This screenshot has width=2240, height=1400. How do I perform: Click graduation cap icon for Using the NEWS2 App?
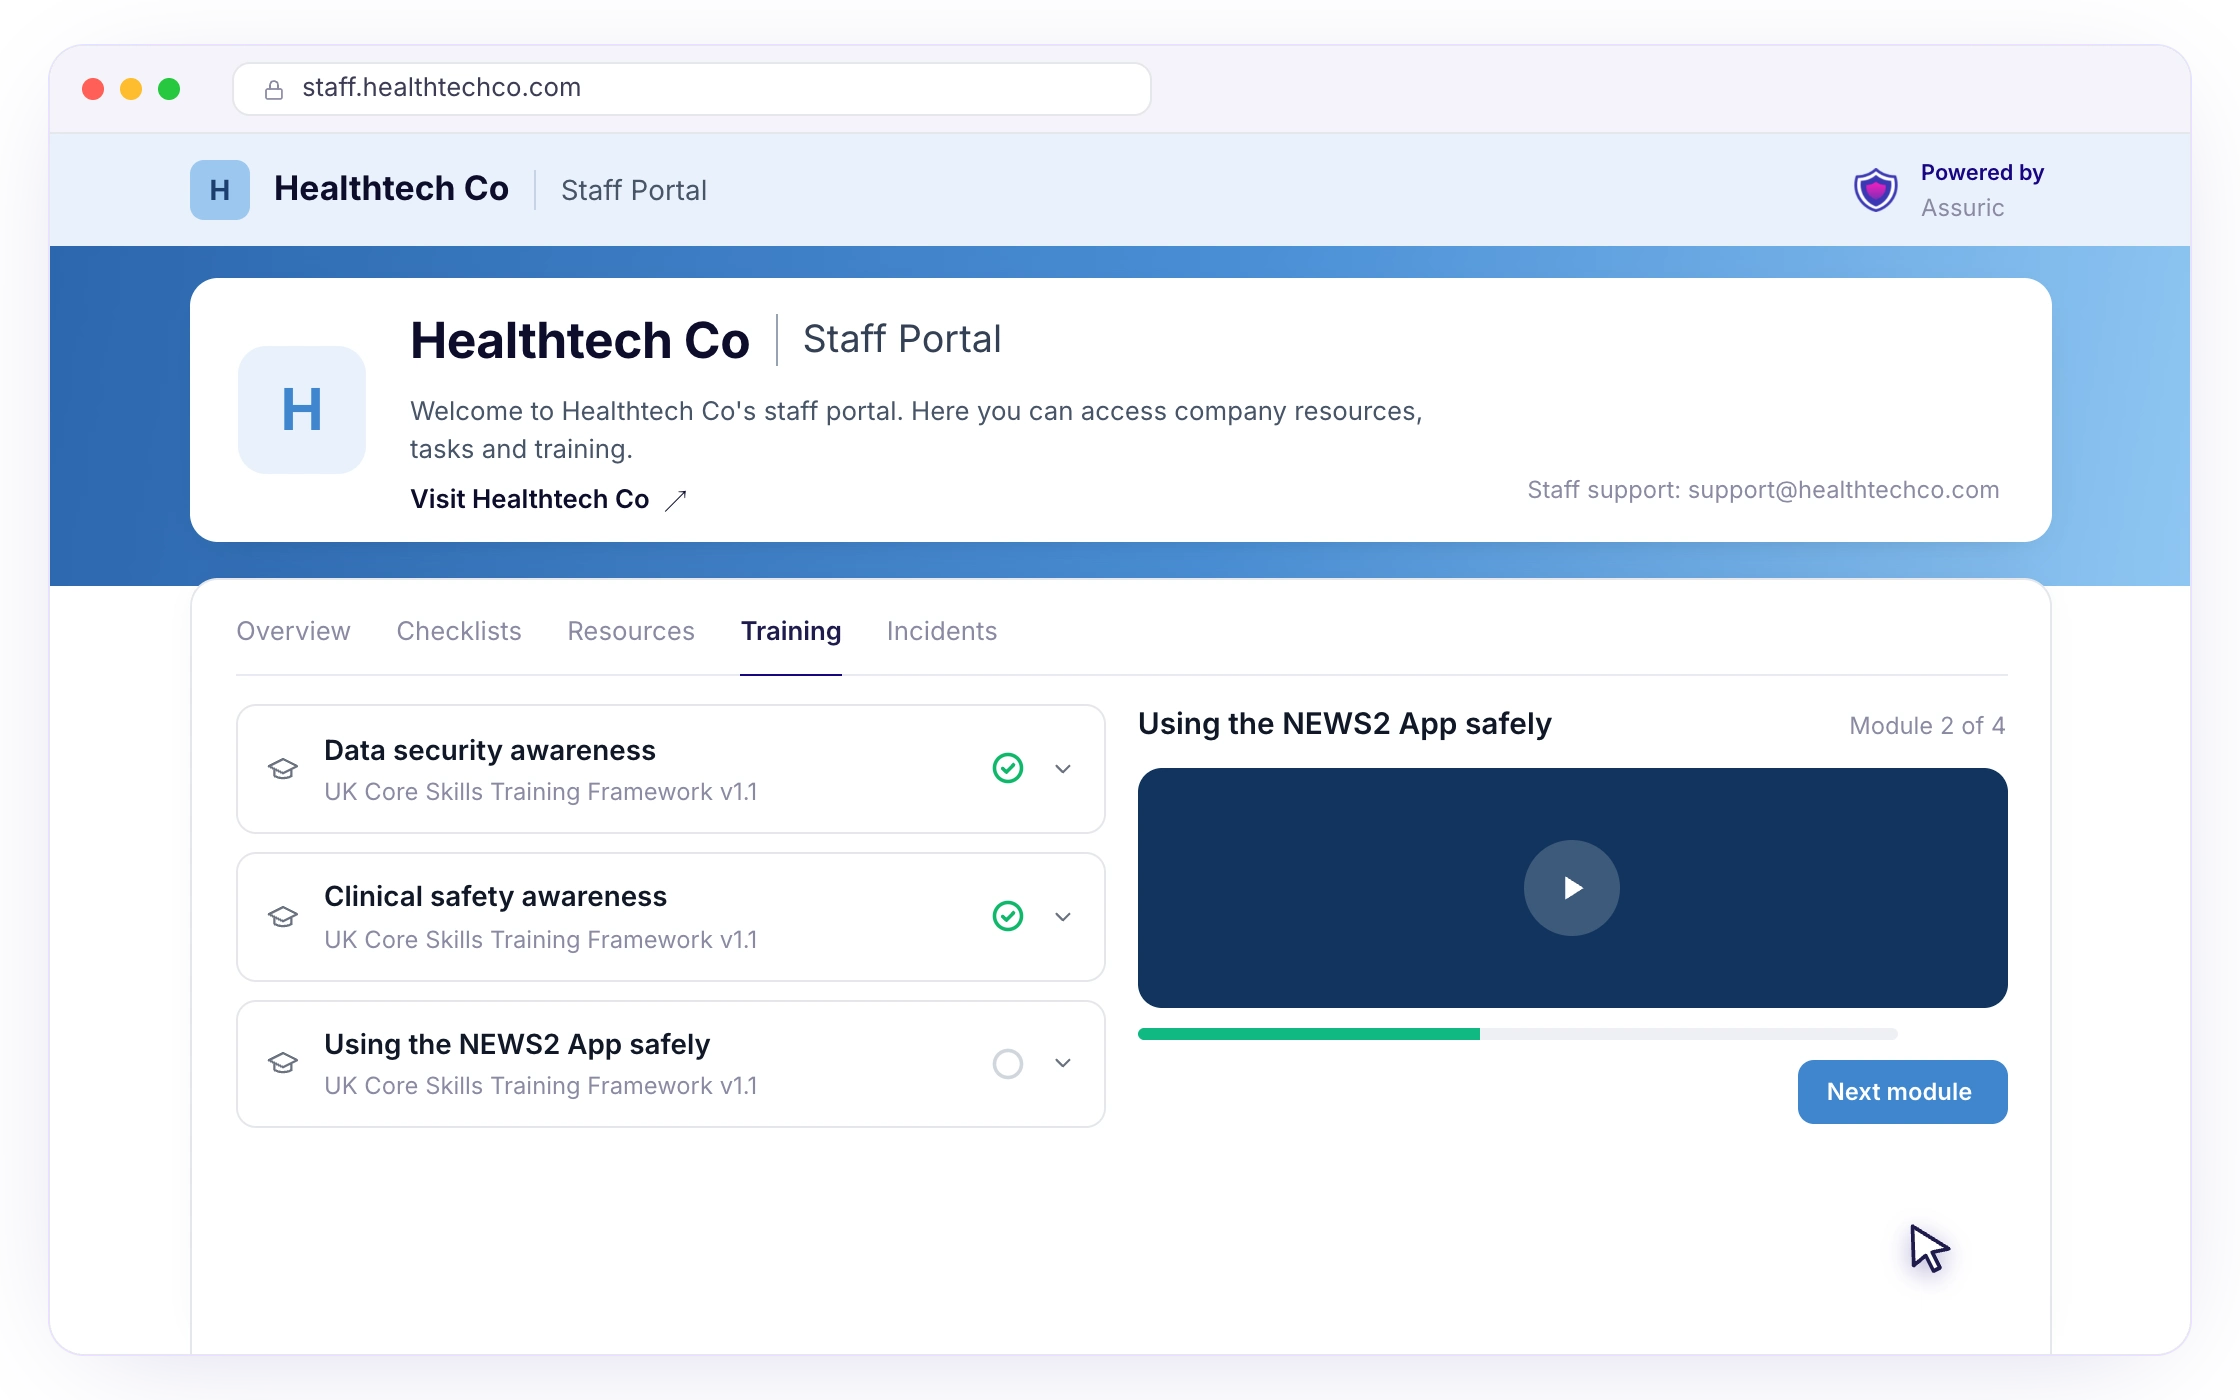tap(283, 1063)
